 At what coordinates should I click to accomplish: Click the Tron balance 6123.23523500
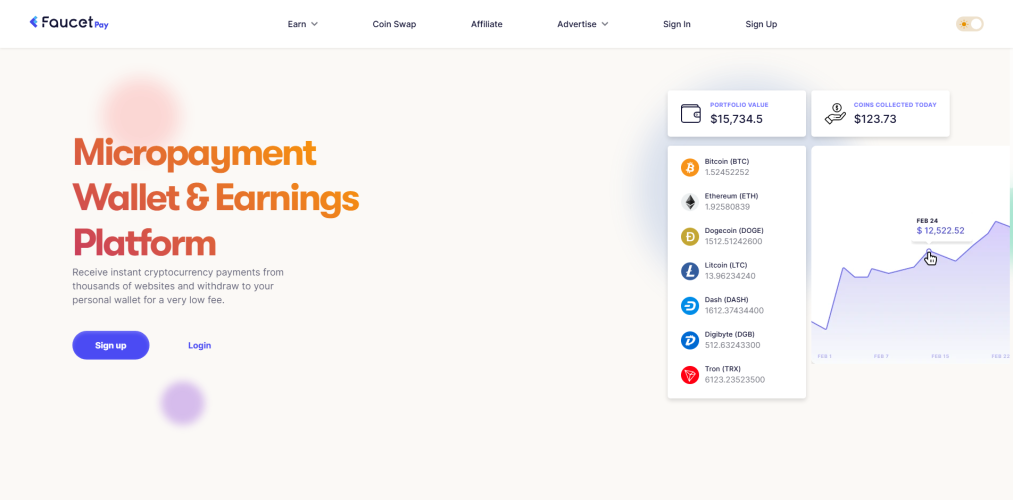coord(735,380)
